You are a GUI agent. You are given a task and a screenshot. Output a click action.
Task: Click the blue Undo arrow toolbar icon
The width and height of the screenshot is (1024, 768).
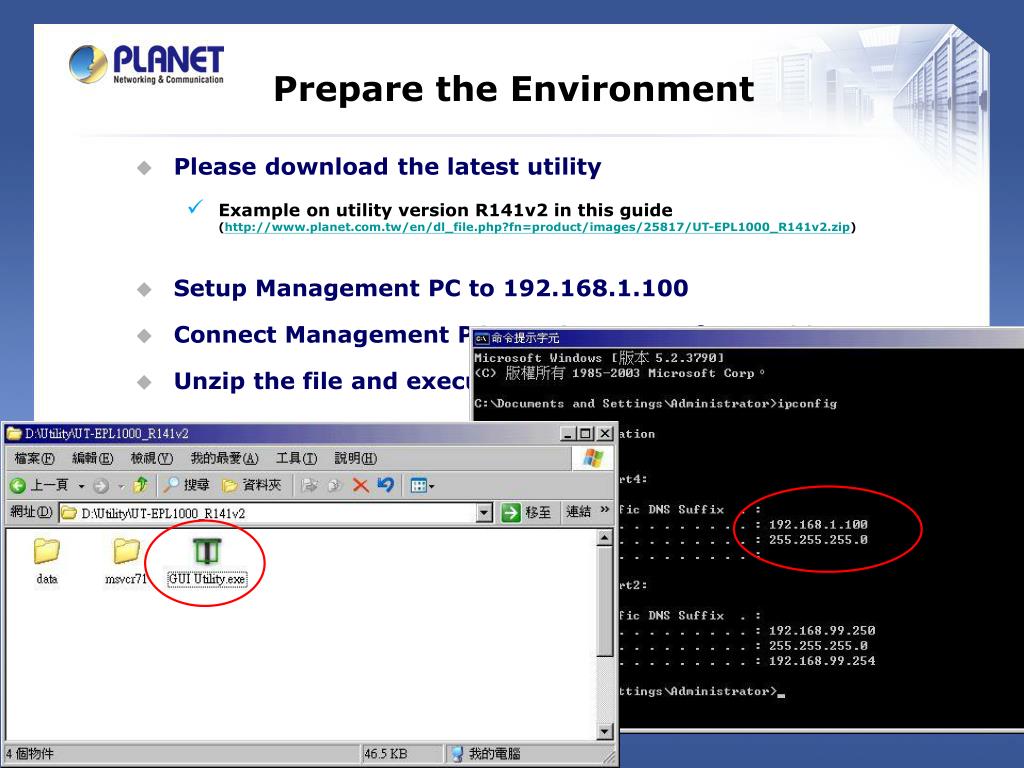coord(385,485)
